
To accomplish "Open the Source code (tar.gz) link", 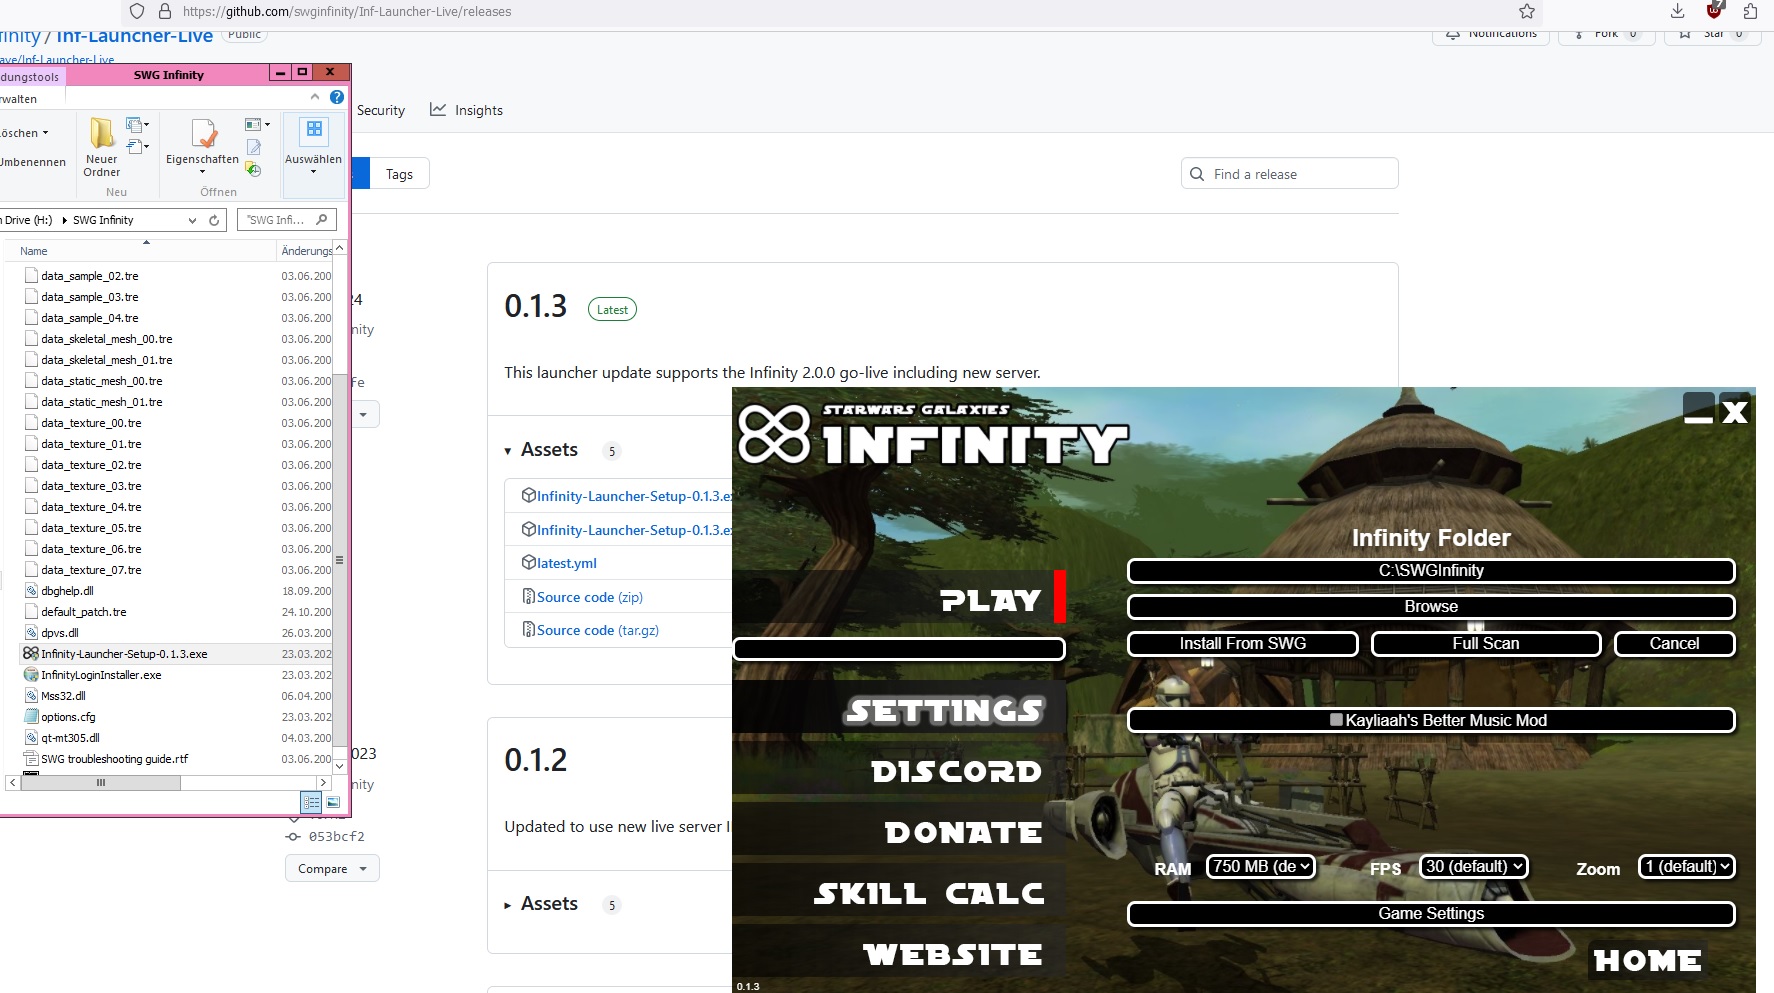I will pyautogui.click(x=598, y=630).
